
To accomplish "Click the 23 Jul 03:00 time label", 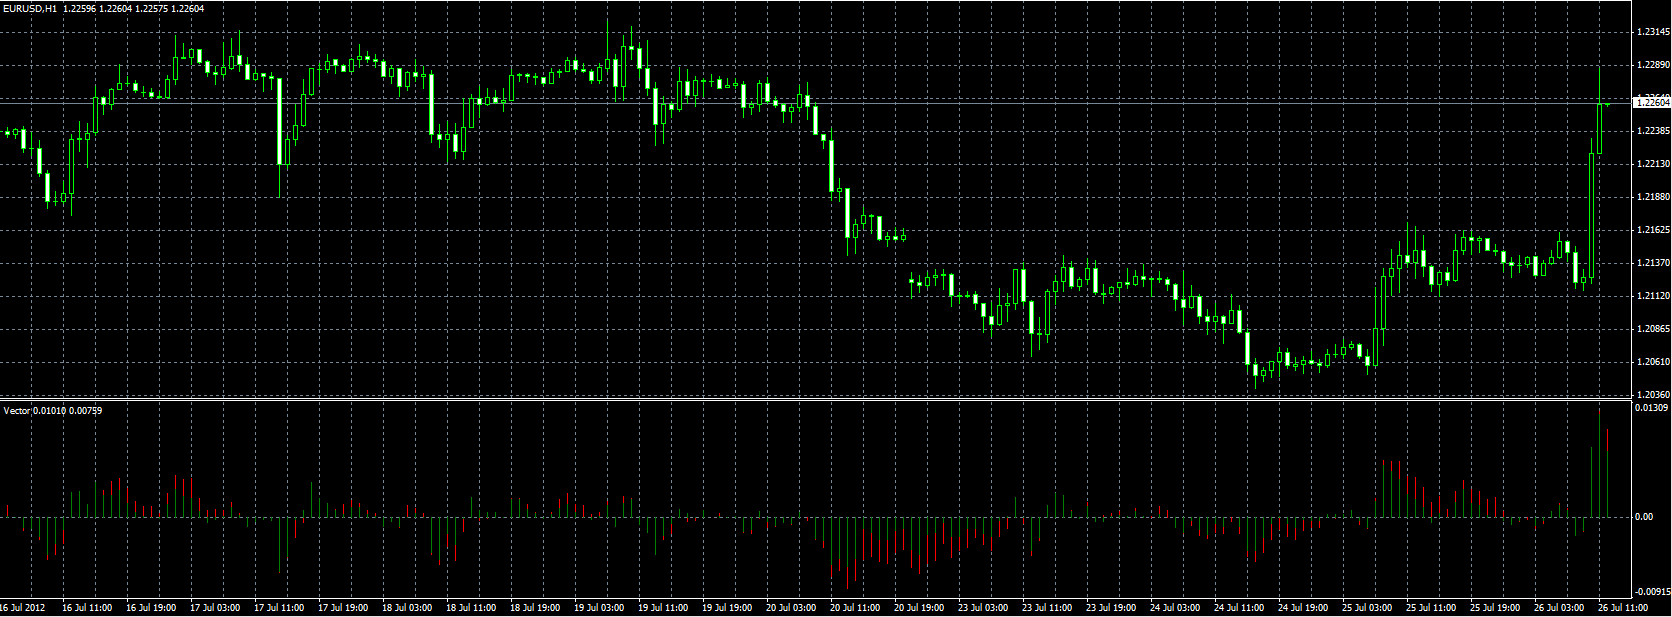I will pyautogui.click(x=983, y=607).
